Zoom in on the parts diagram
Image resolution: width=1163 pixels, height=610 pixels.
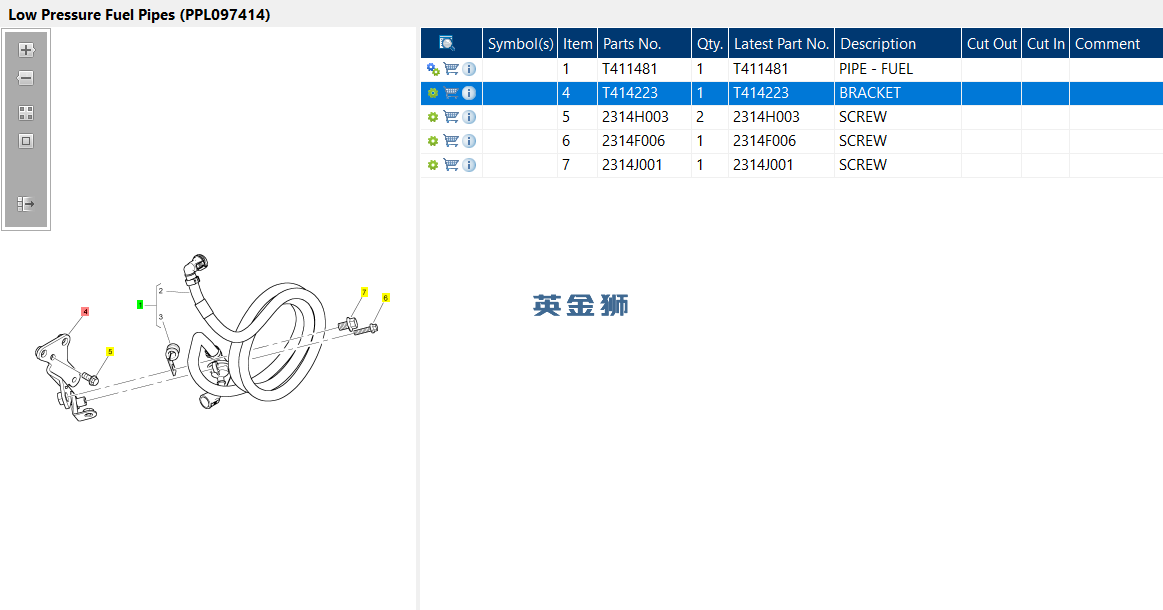(26, 50)
